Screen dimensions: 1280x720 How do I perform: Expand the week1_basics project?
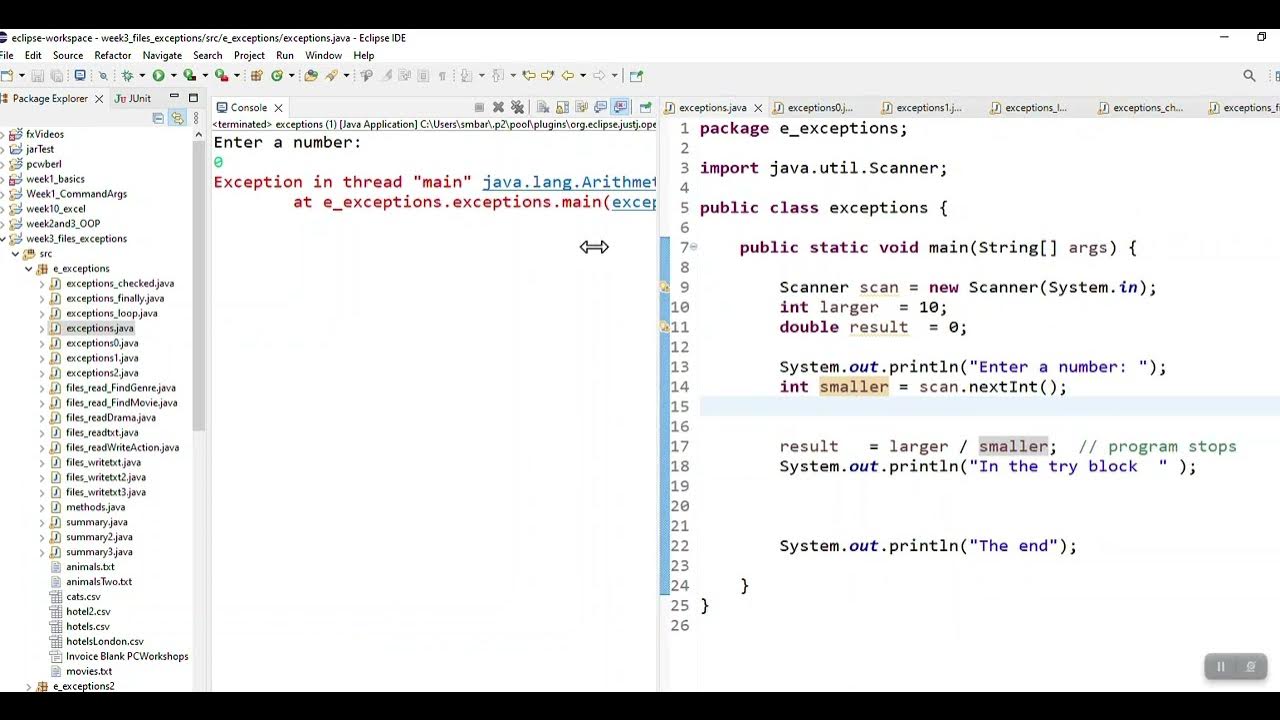coord(4,179)
